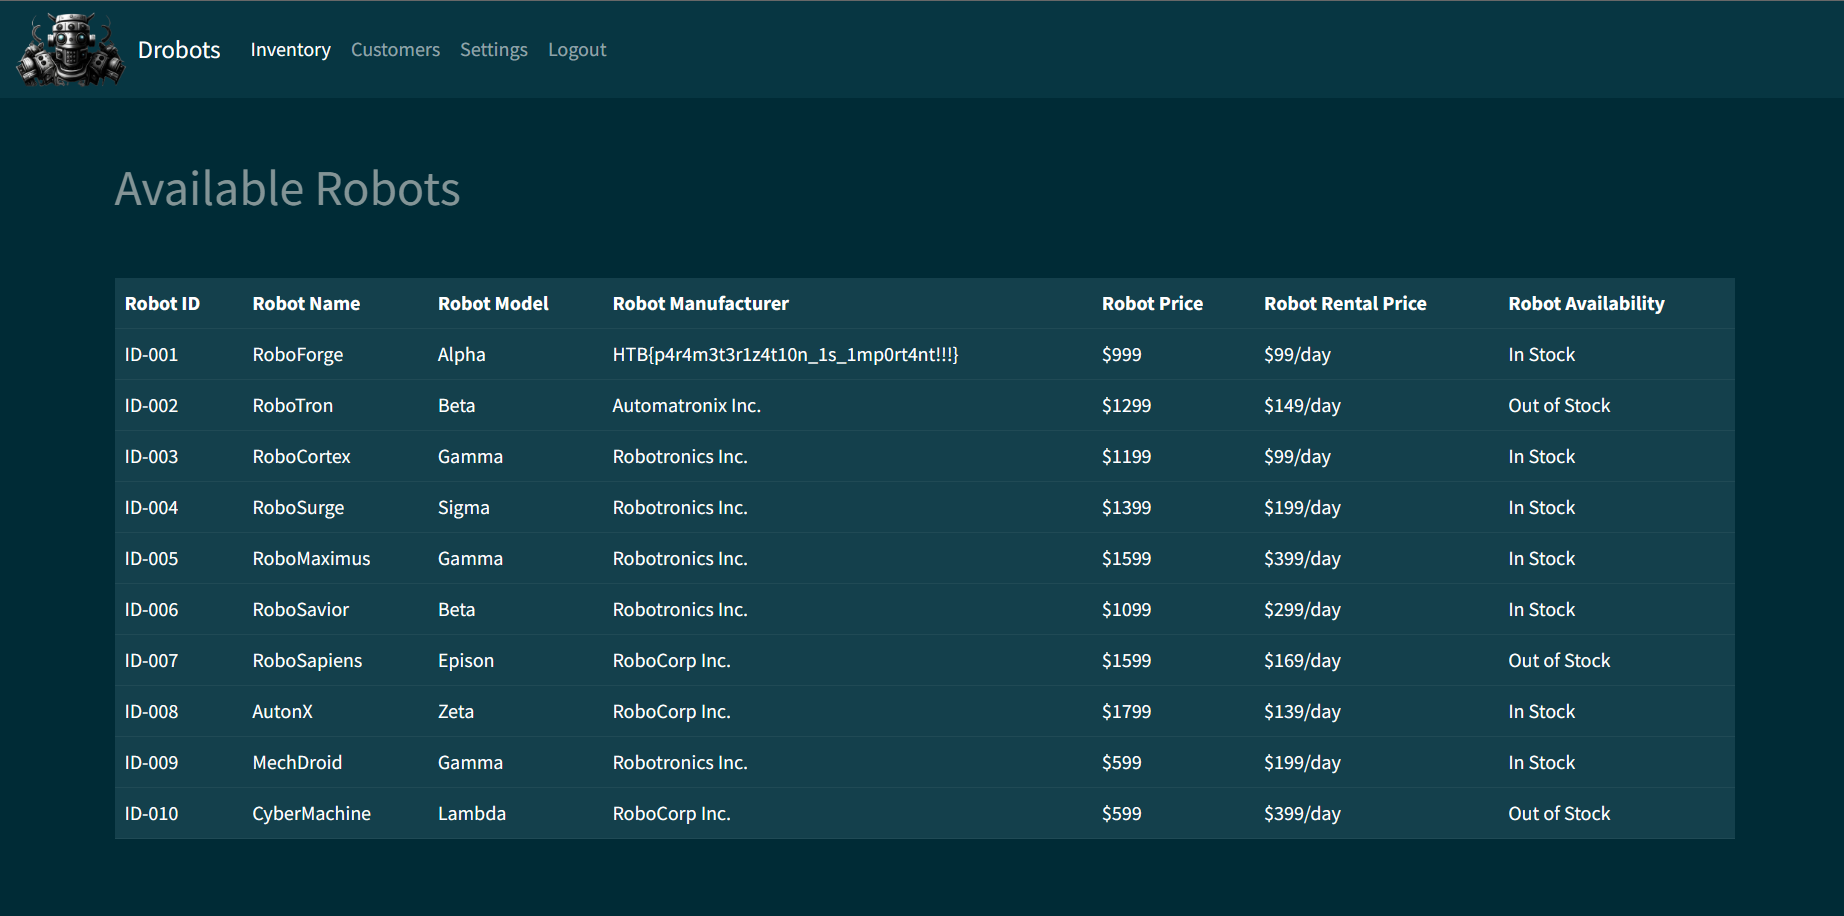Viewport: 1844px width, 916px height.
Task: Select the ID-001 cell
Action: point(151,355)
